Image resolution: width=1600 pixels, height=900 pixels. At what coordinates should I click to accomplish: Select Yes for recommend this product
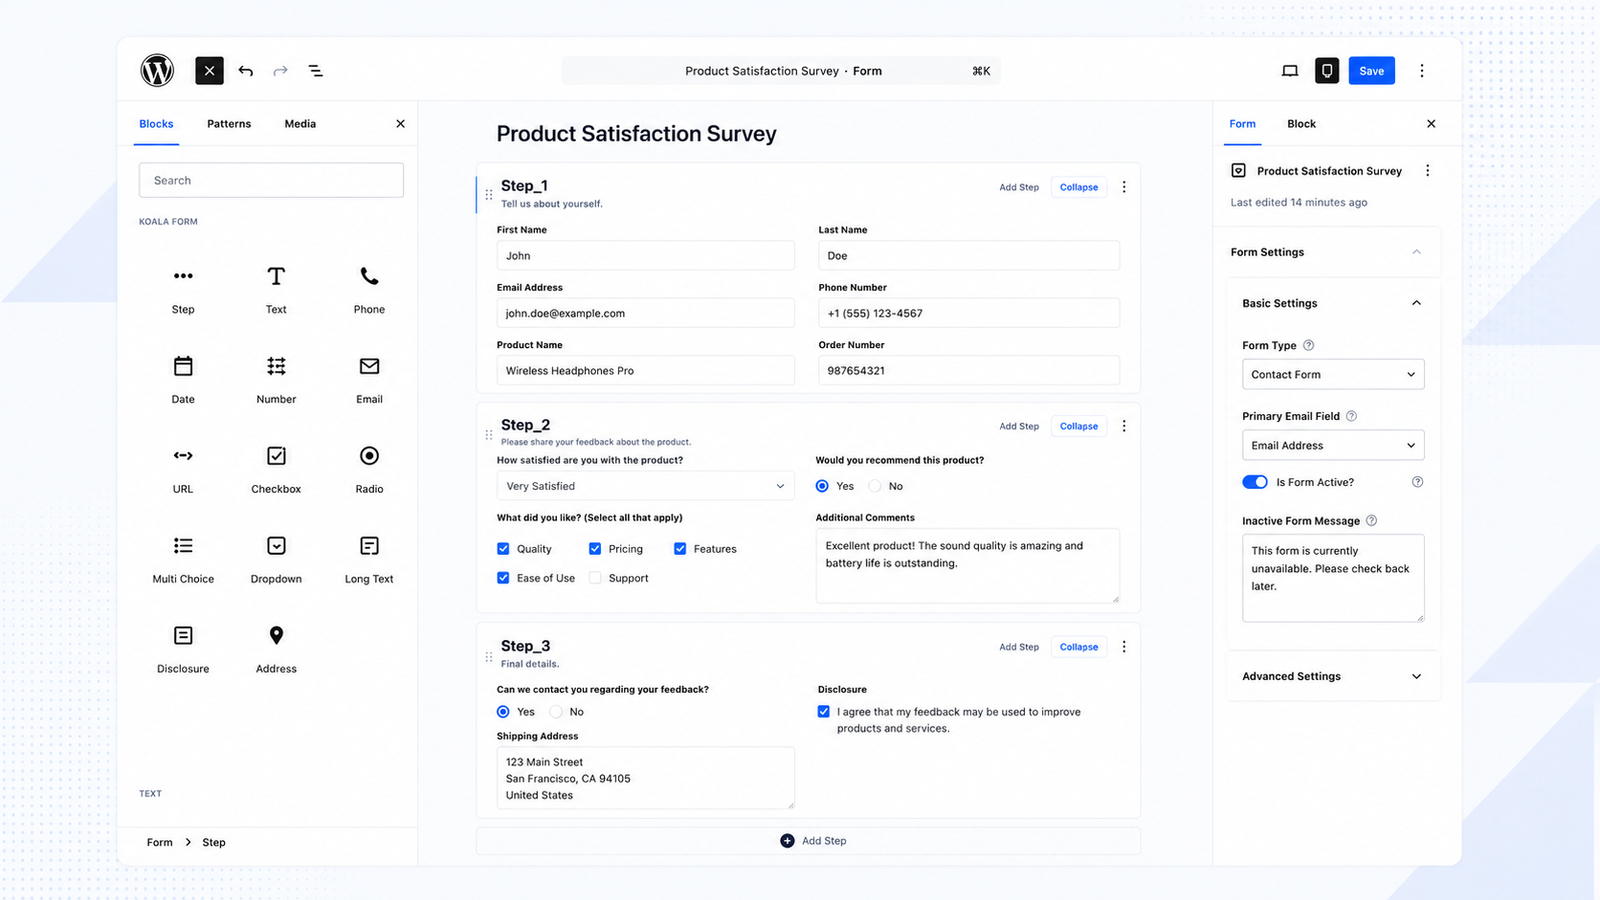(822, 486)
